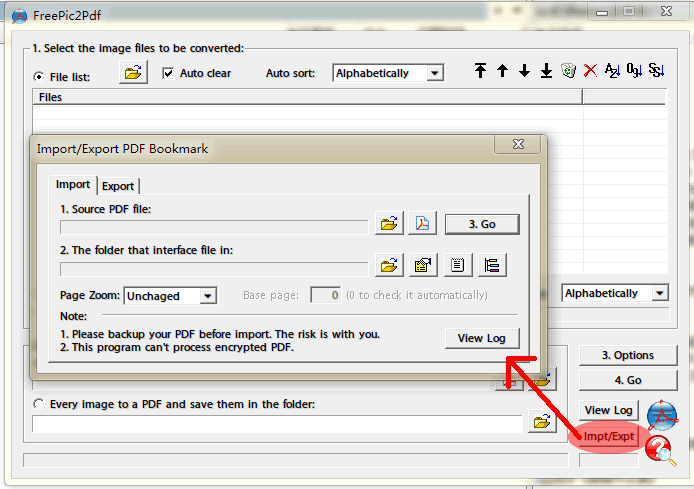Close the Import/Export PDF Bookmark dialog

pos(518,144)
